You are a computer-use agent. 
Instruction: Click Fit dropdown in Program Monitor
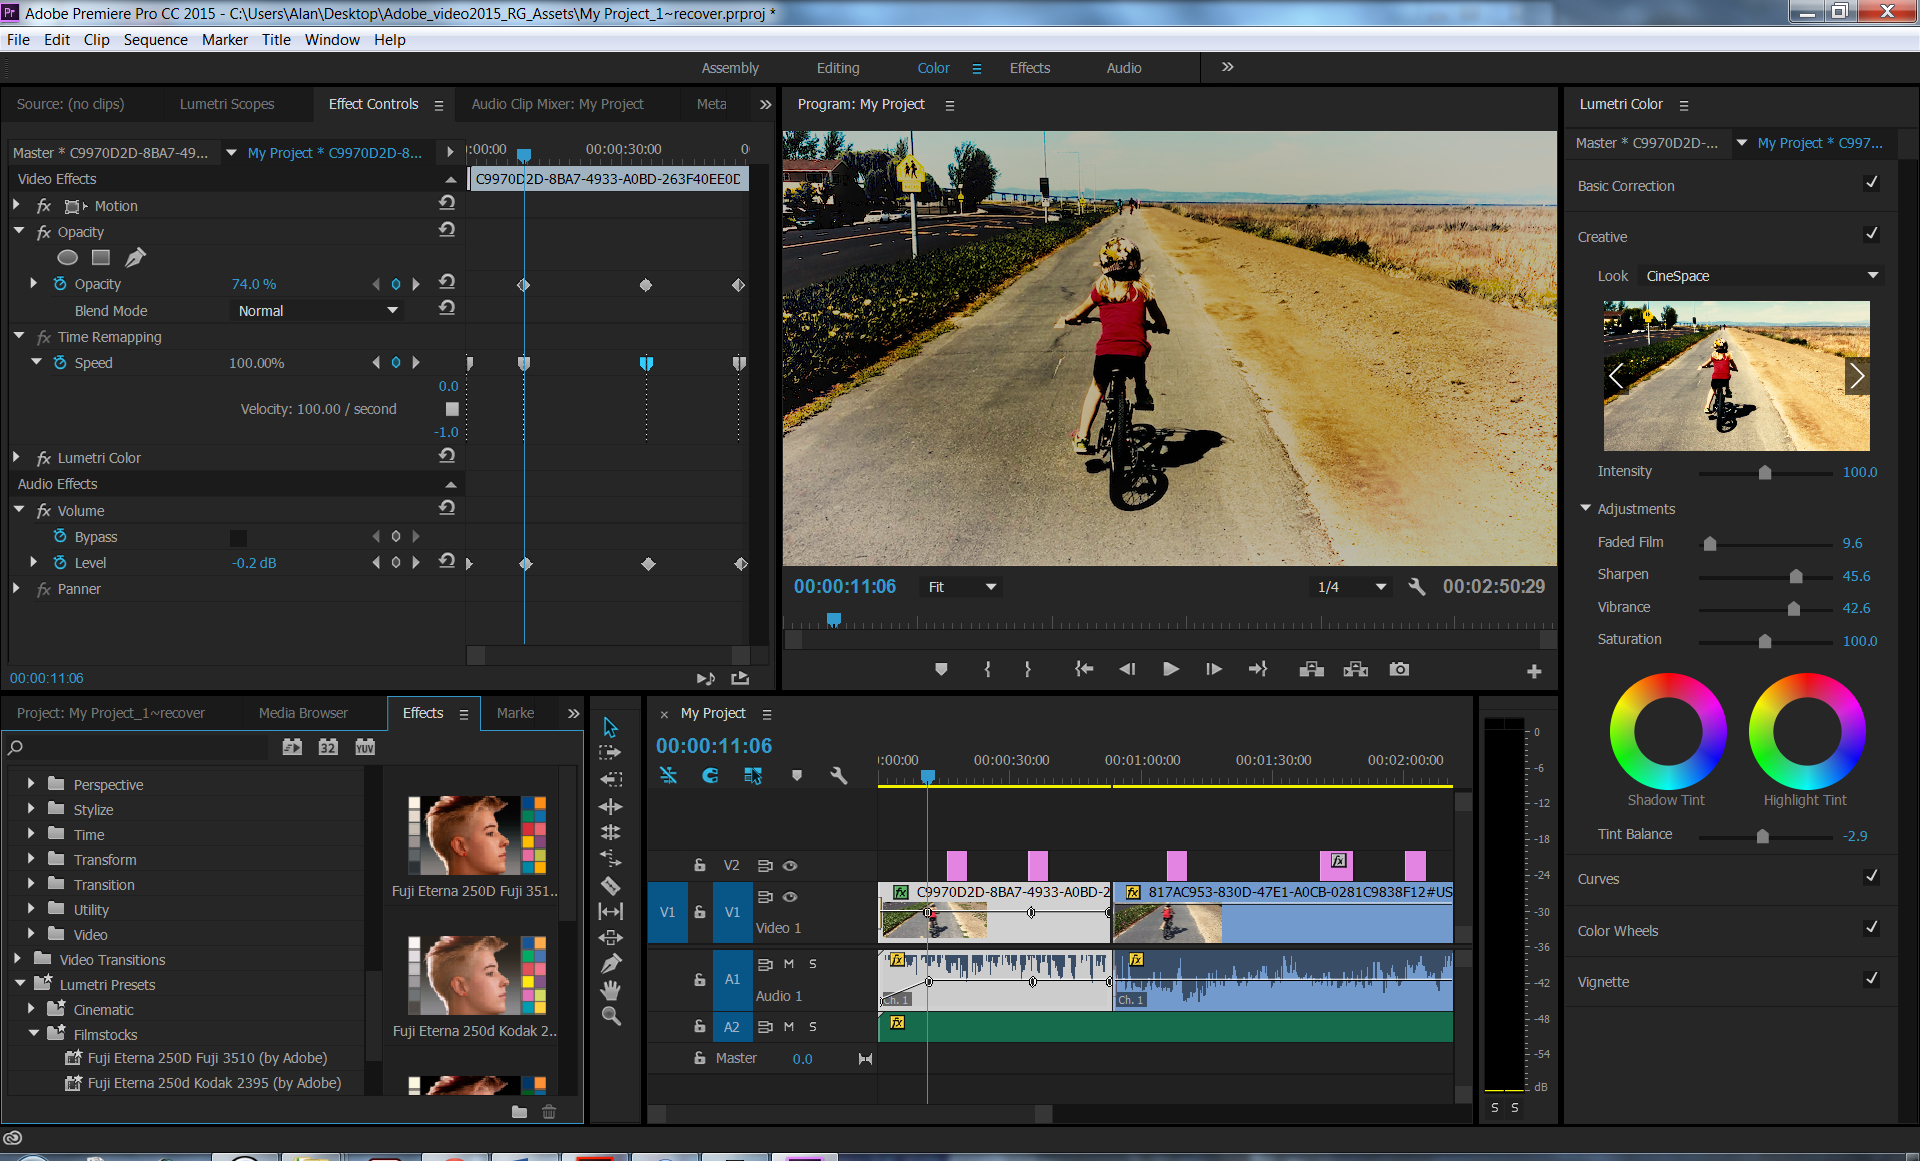pyautogui.click(x=960, y=587)
